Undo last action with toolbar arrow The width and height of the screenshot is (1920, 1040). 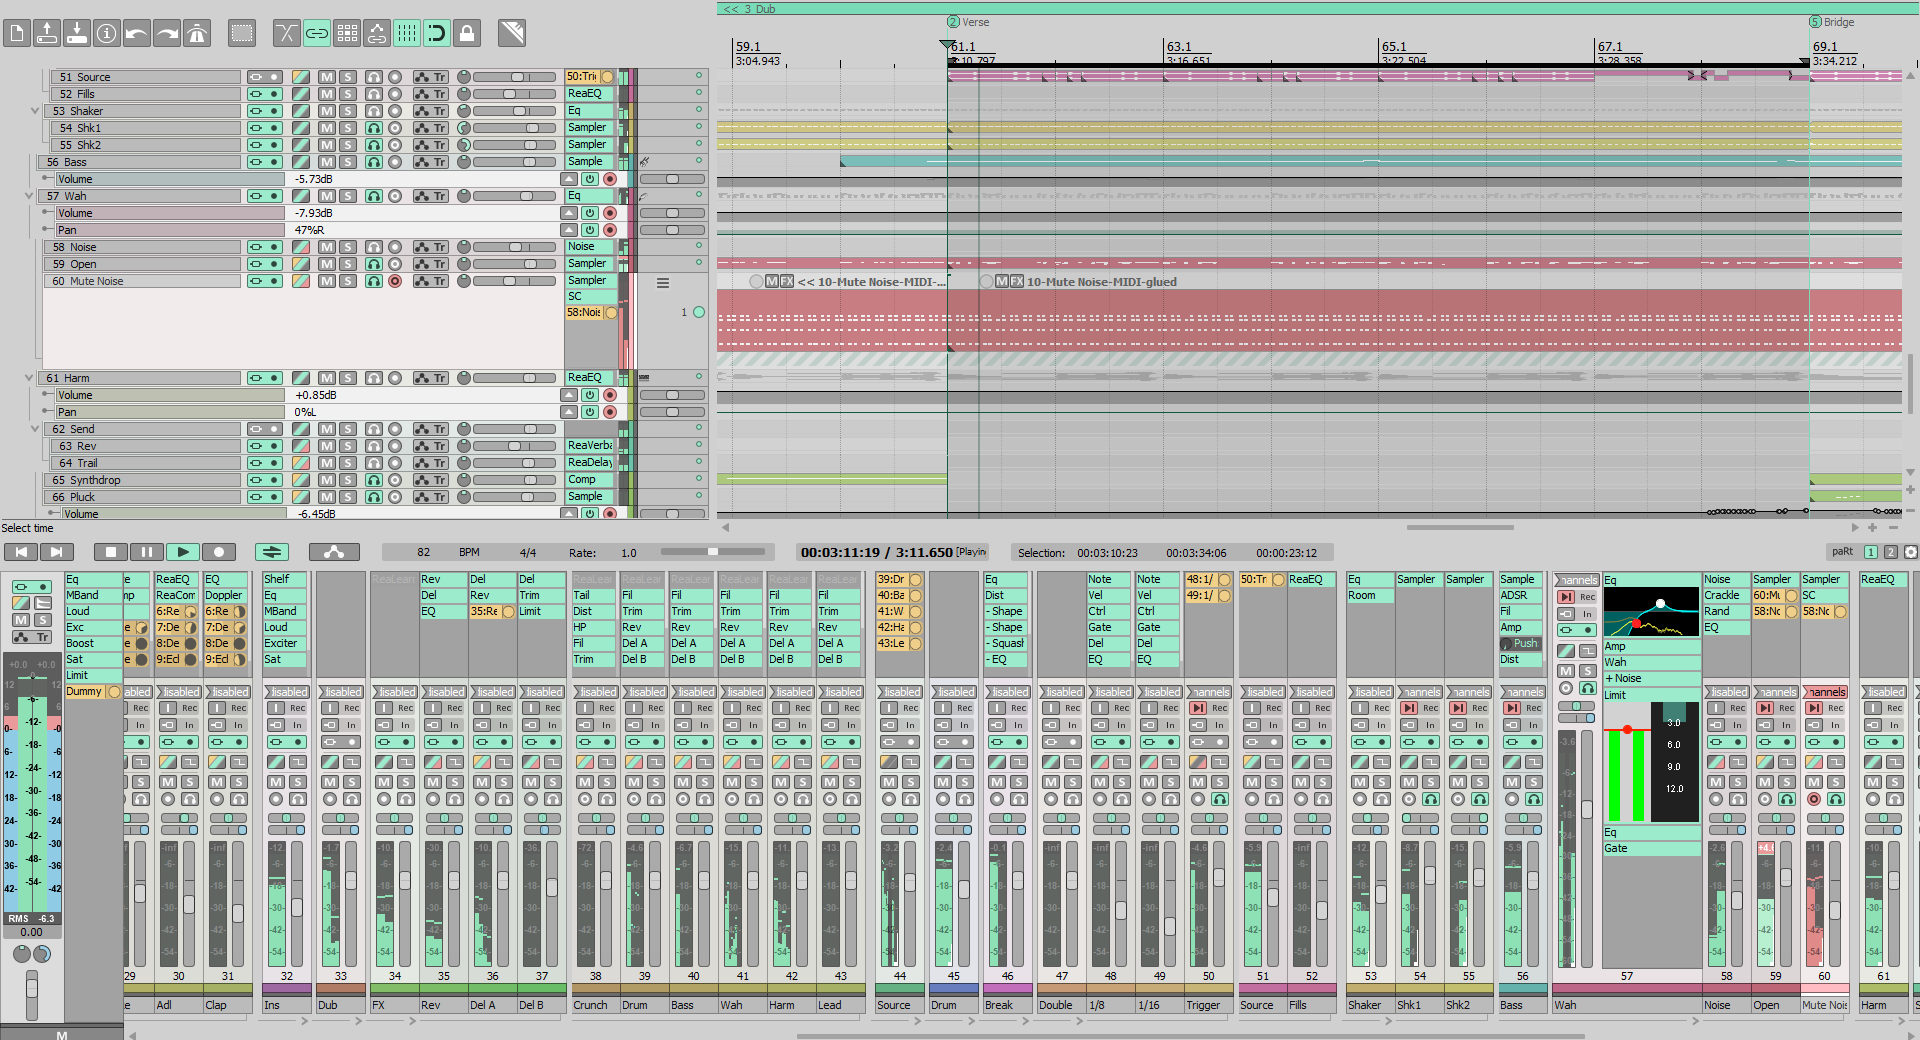[x=137, y=33]
